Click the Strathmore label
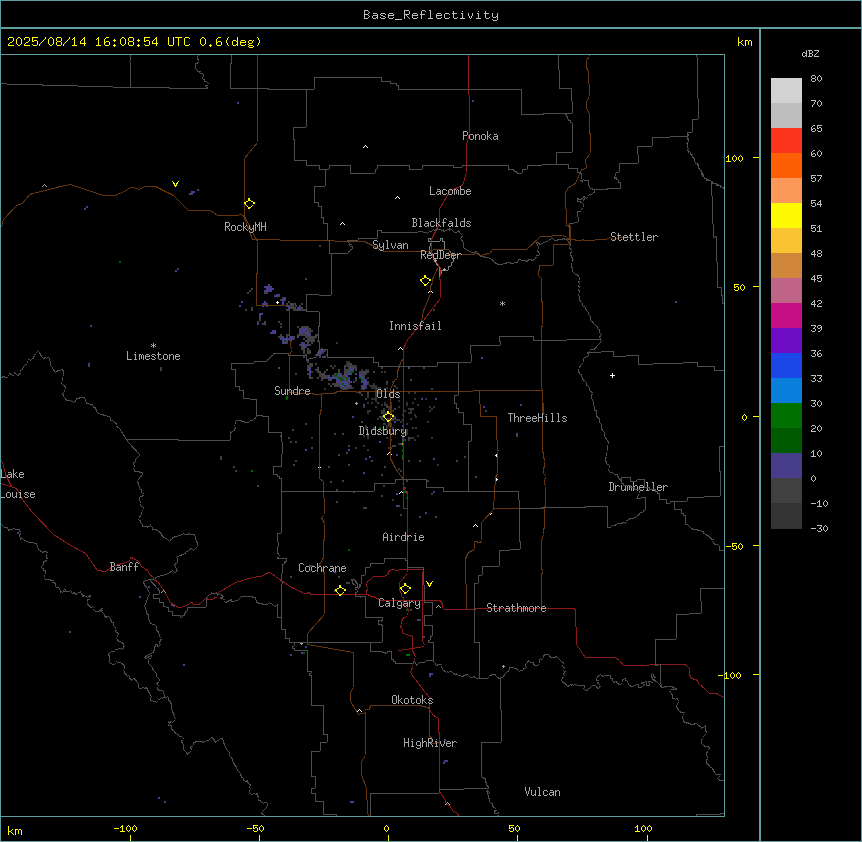Viewport: 862px width, 842px height. pos(516,608)
